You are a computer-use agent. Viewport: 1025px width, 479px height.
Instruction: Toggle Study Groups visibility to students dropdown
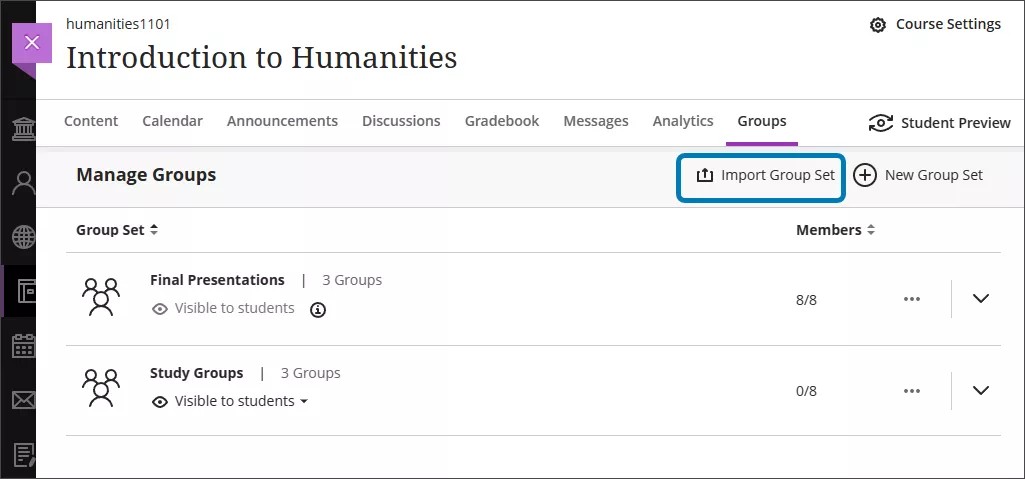[230, 401]
